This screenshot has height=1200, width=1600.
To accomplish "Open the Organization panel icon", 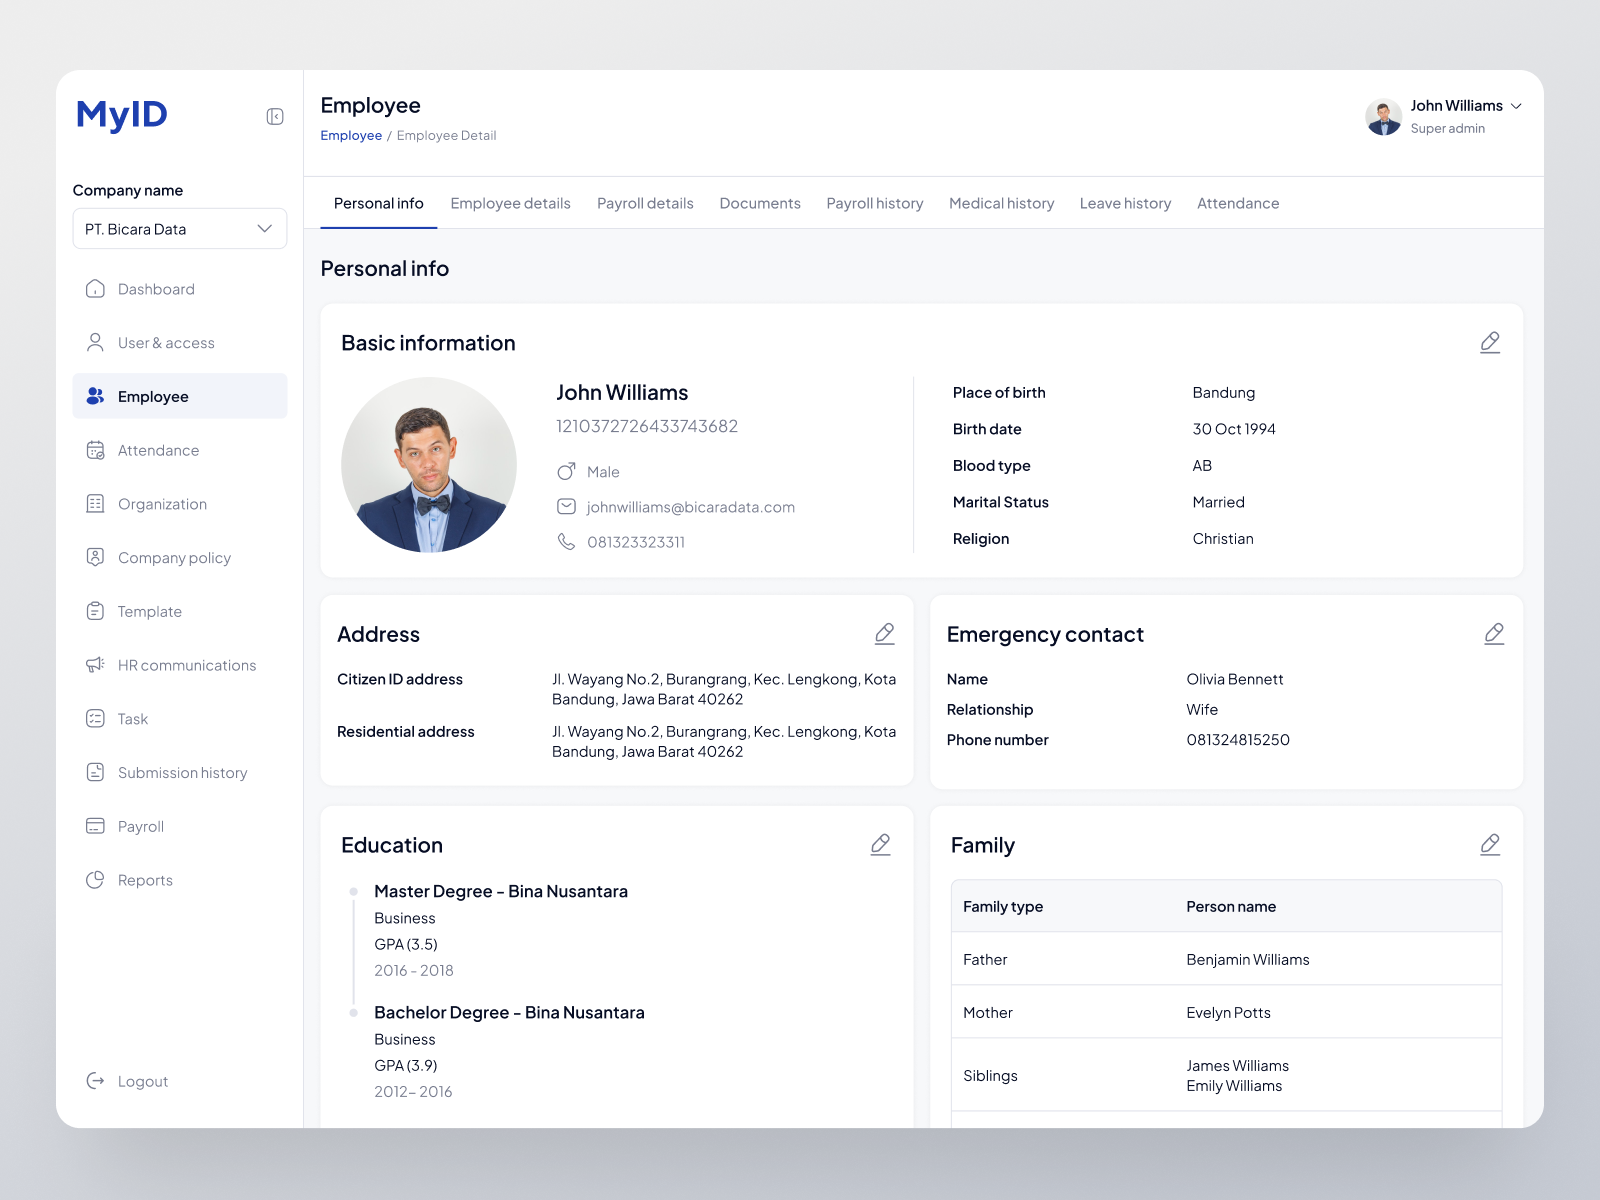I will [x=95, y=503].
